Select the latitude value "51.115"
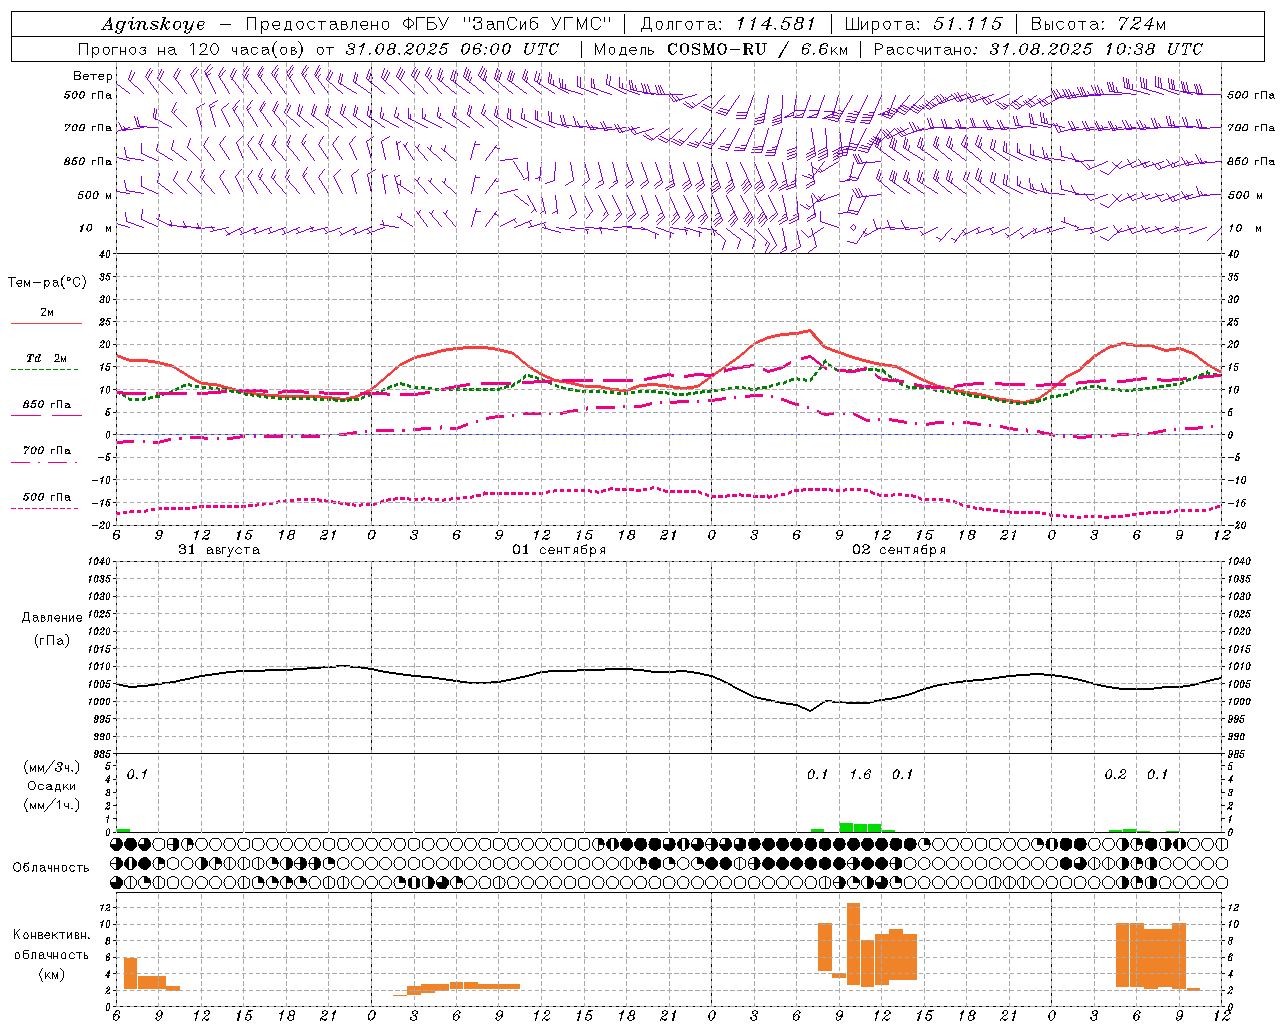The width and height of the screenshot is (1280, 1024). coord(967,24)
